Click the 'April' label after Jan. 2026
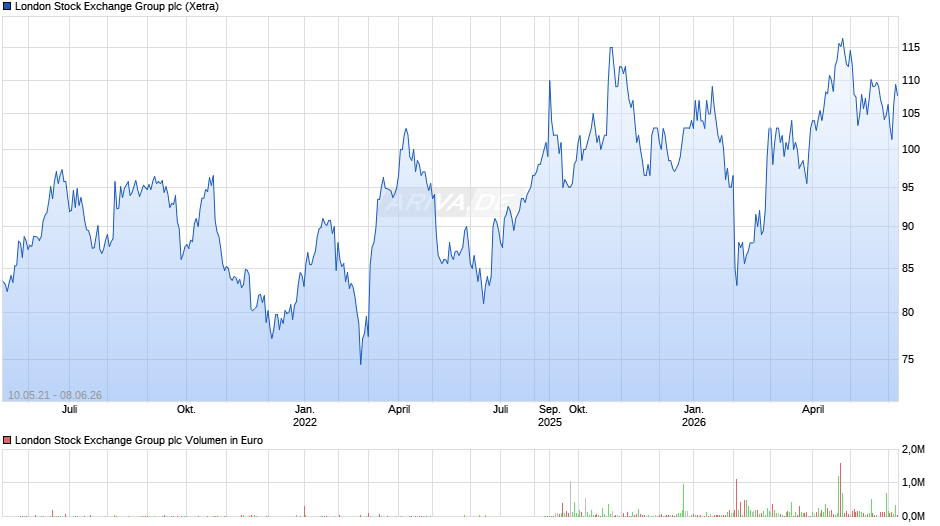940x526 pixels. tap(813, 410)
